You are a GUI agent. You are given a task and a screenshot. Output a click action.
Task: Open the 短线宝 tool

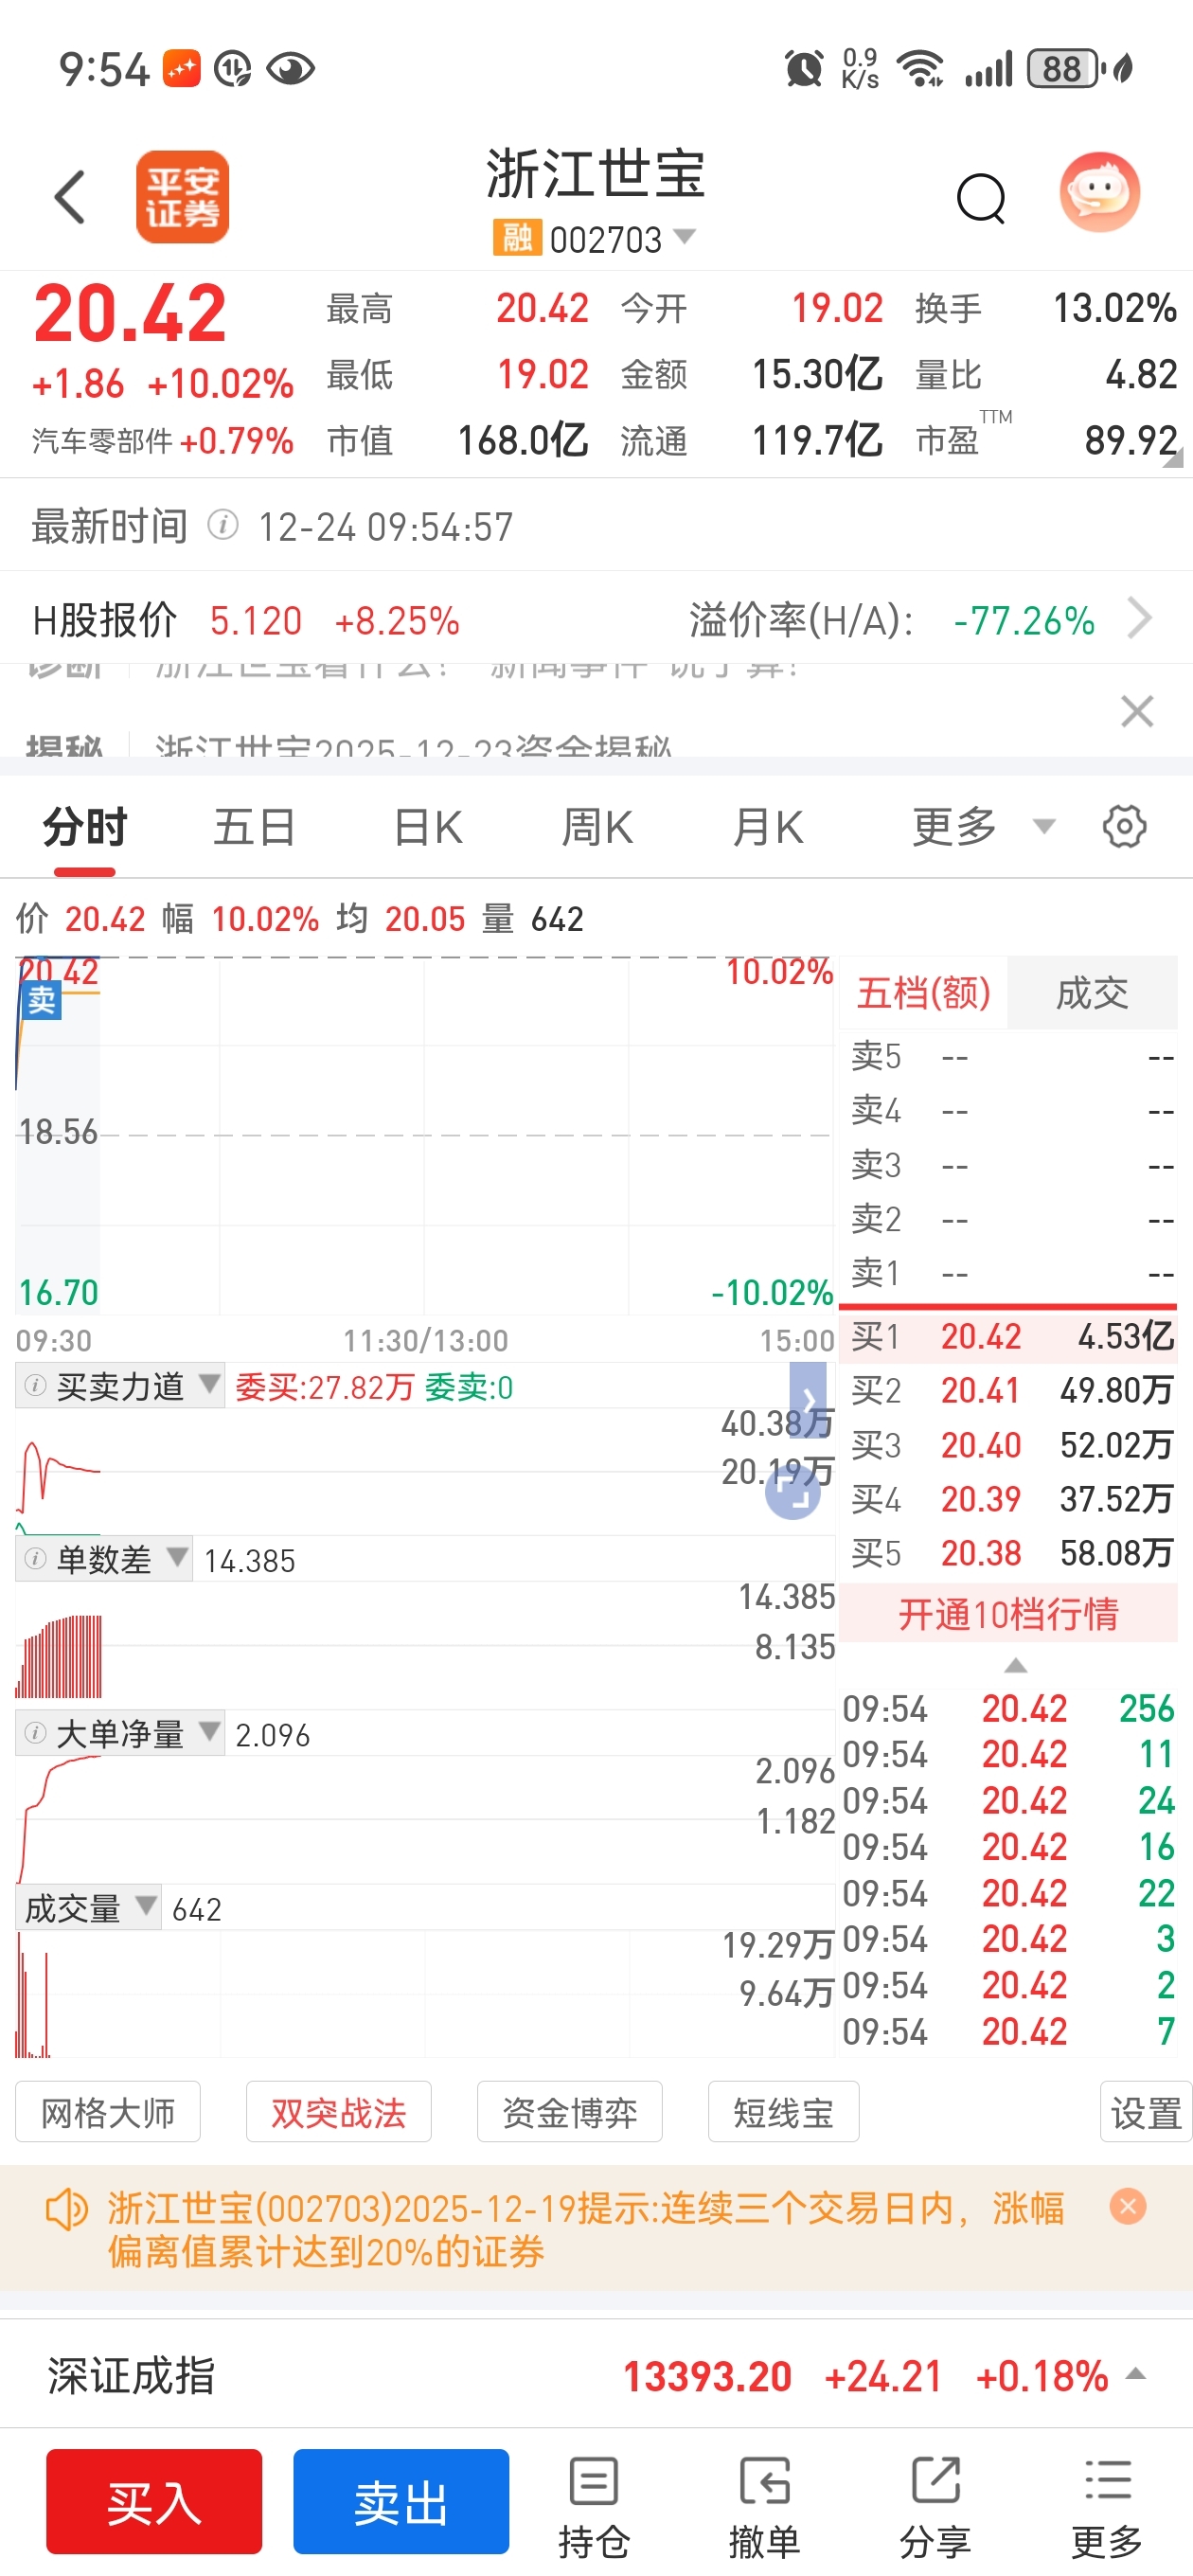click(783, 2112)
